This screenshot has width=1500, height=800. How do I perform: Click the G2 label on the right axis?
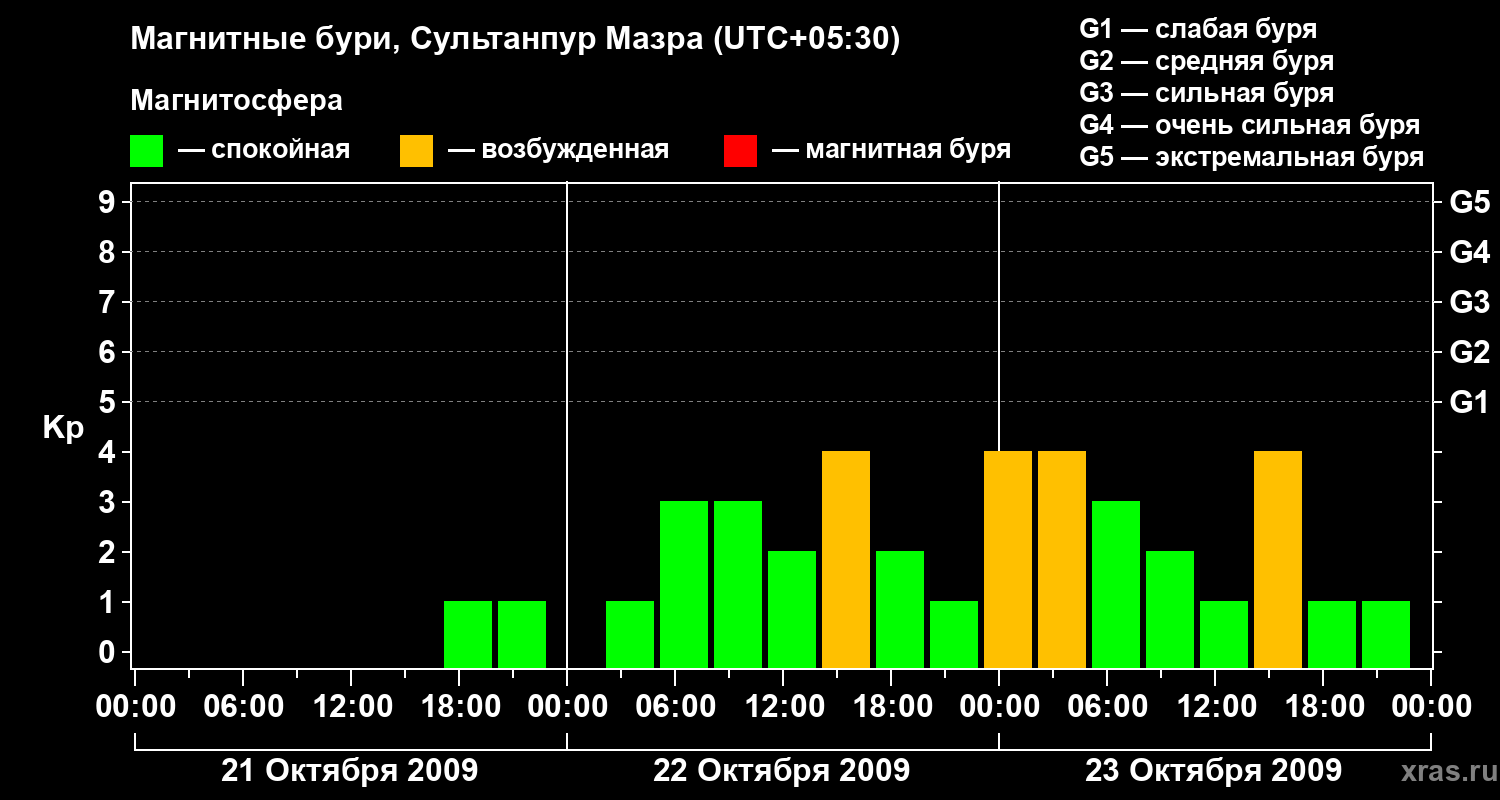coord(1470,352)
